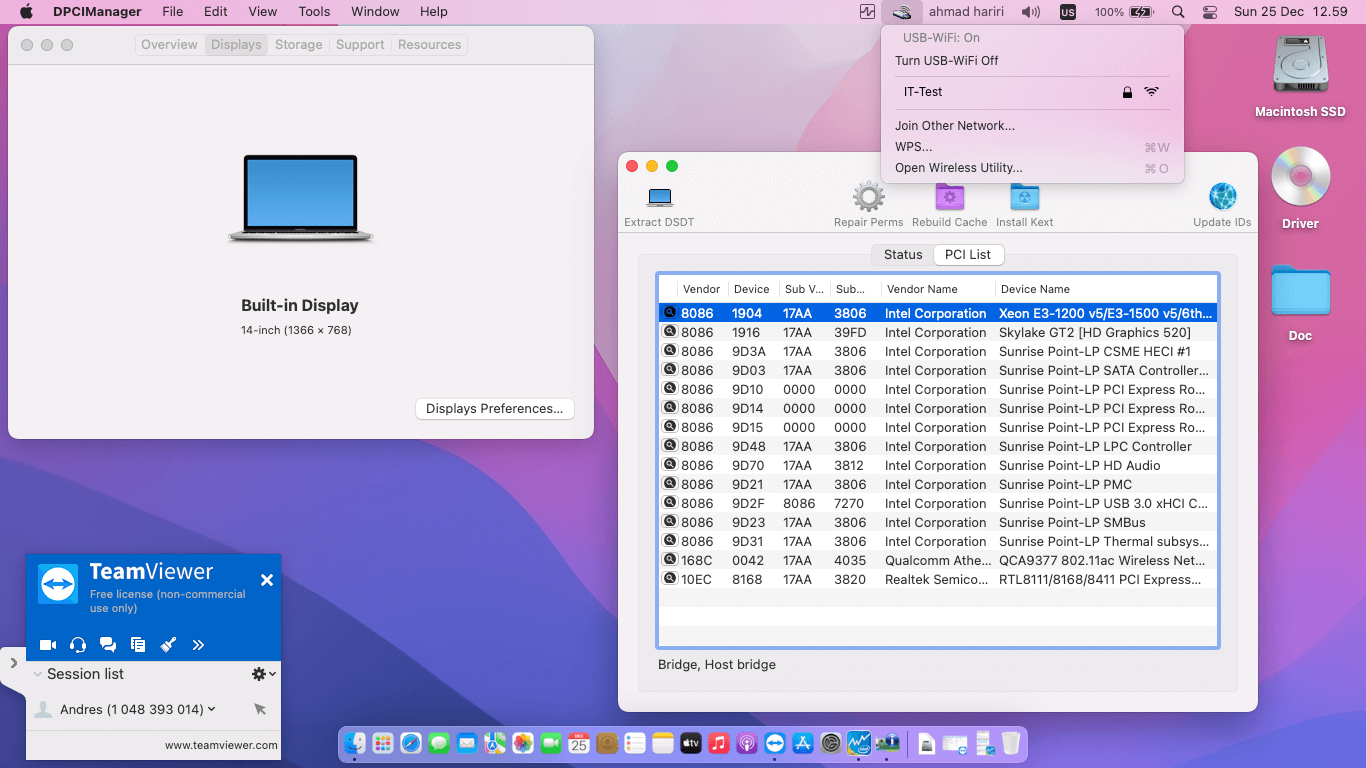The image size is (1366, 768).
Task: Collapse TeamViewer panel side arrow
Action: point(13,662)
